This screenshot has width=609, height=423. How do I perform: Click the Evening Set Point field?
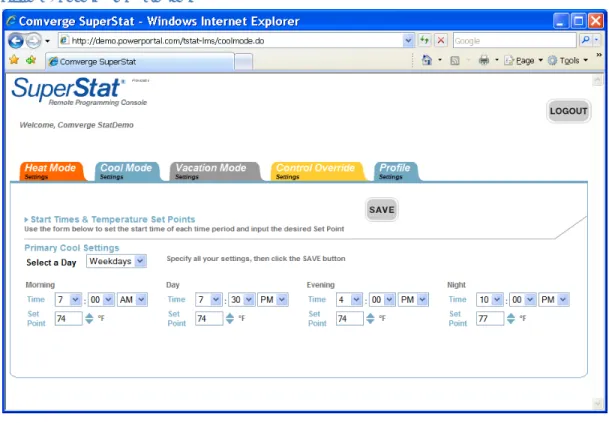coord(350,319)
